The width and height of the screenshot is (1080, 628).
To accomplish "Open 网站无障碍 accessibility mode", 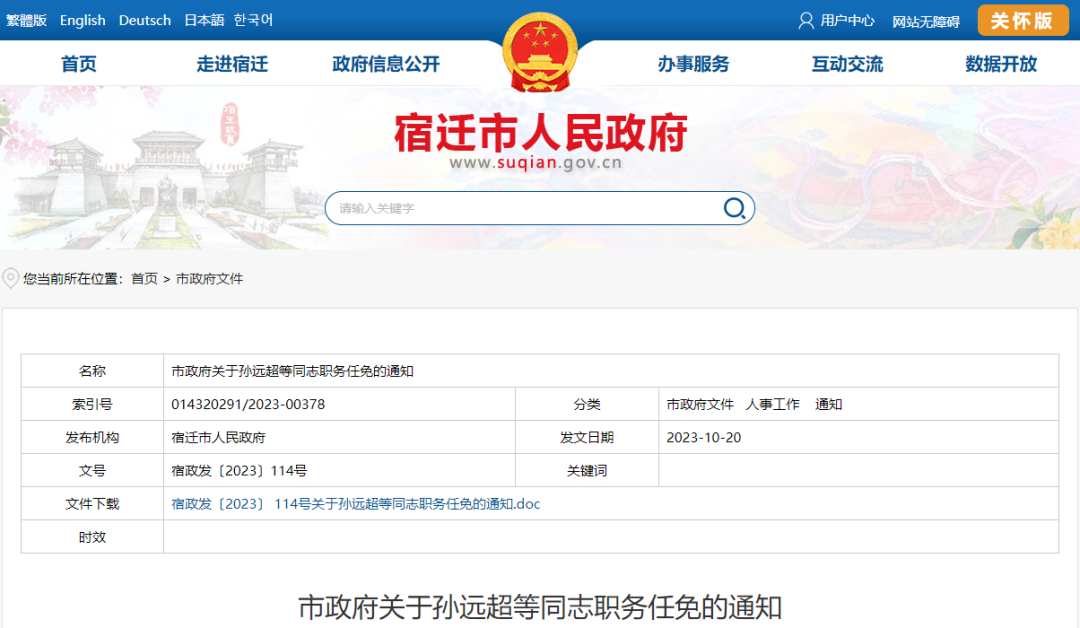I will pos(926,21).
